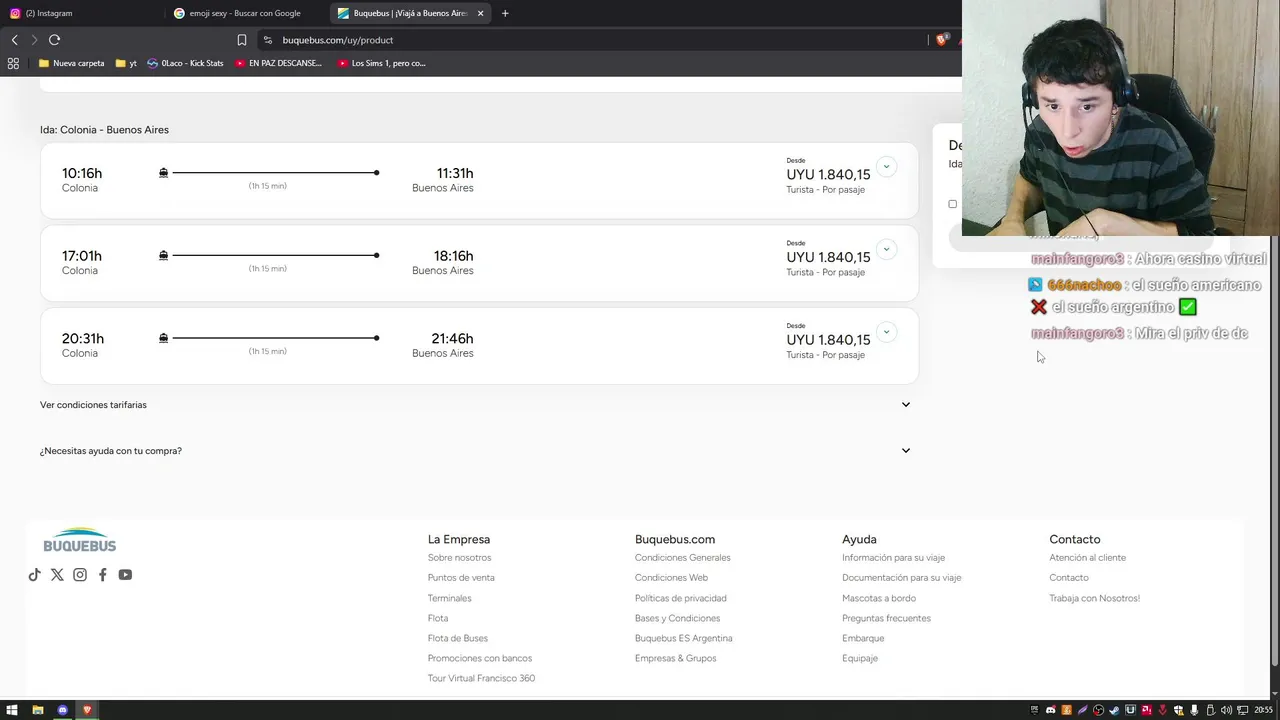Expand ¿Necesitas ayuda con tu compra? section

click(x=475, y=451)
